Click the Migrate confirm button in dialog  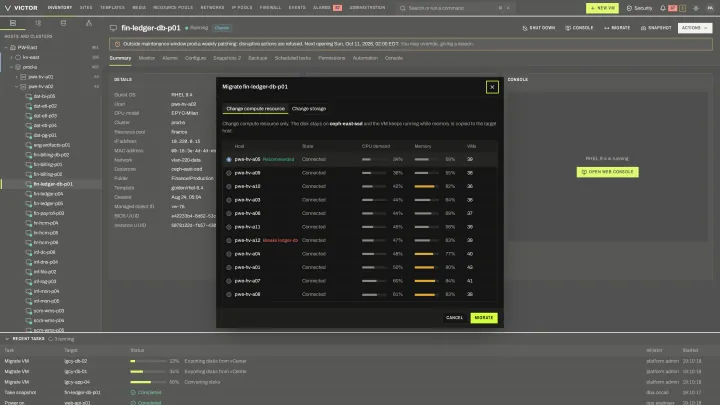pyautogui.click(x=484, y=318)
